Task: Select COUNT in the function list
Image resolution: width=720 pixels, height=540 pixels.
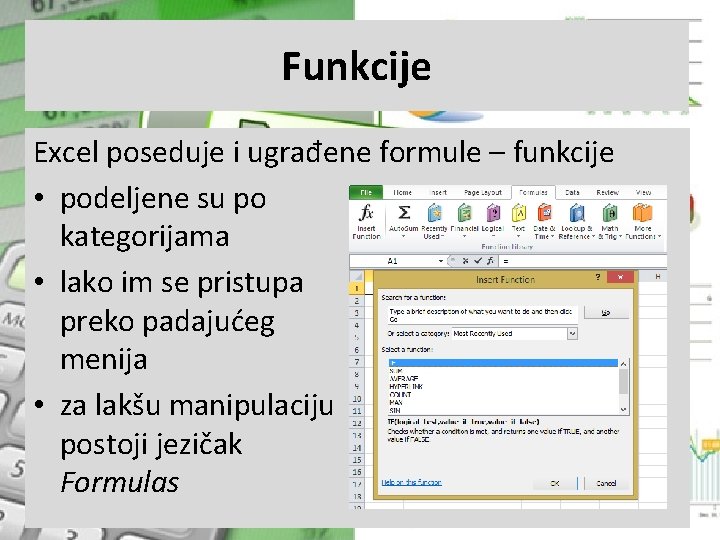Action: [x=503, y=394]
